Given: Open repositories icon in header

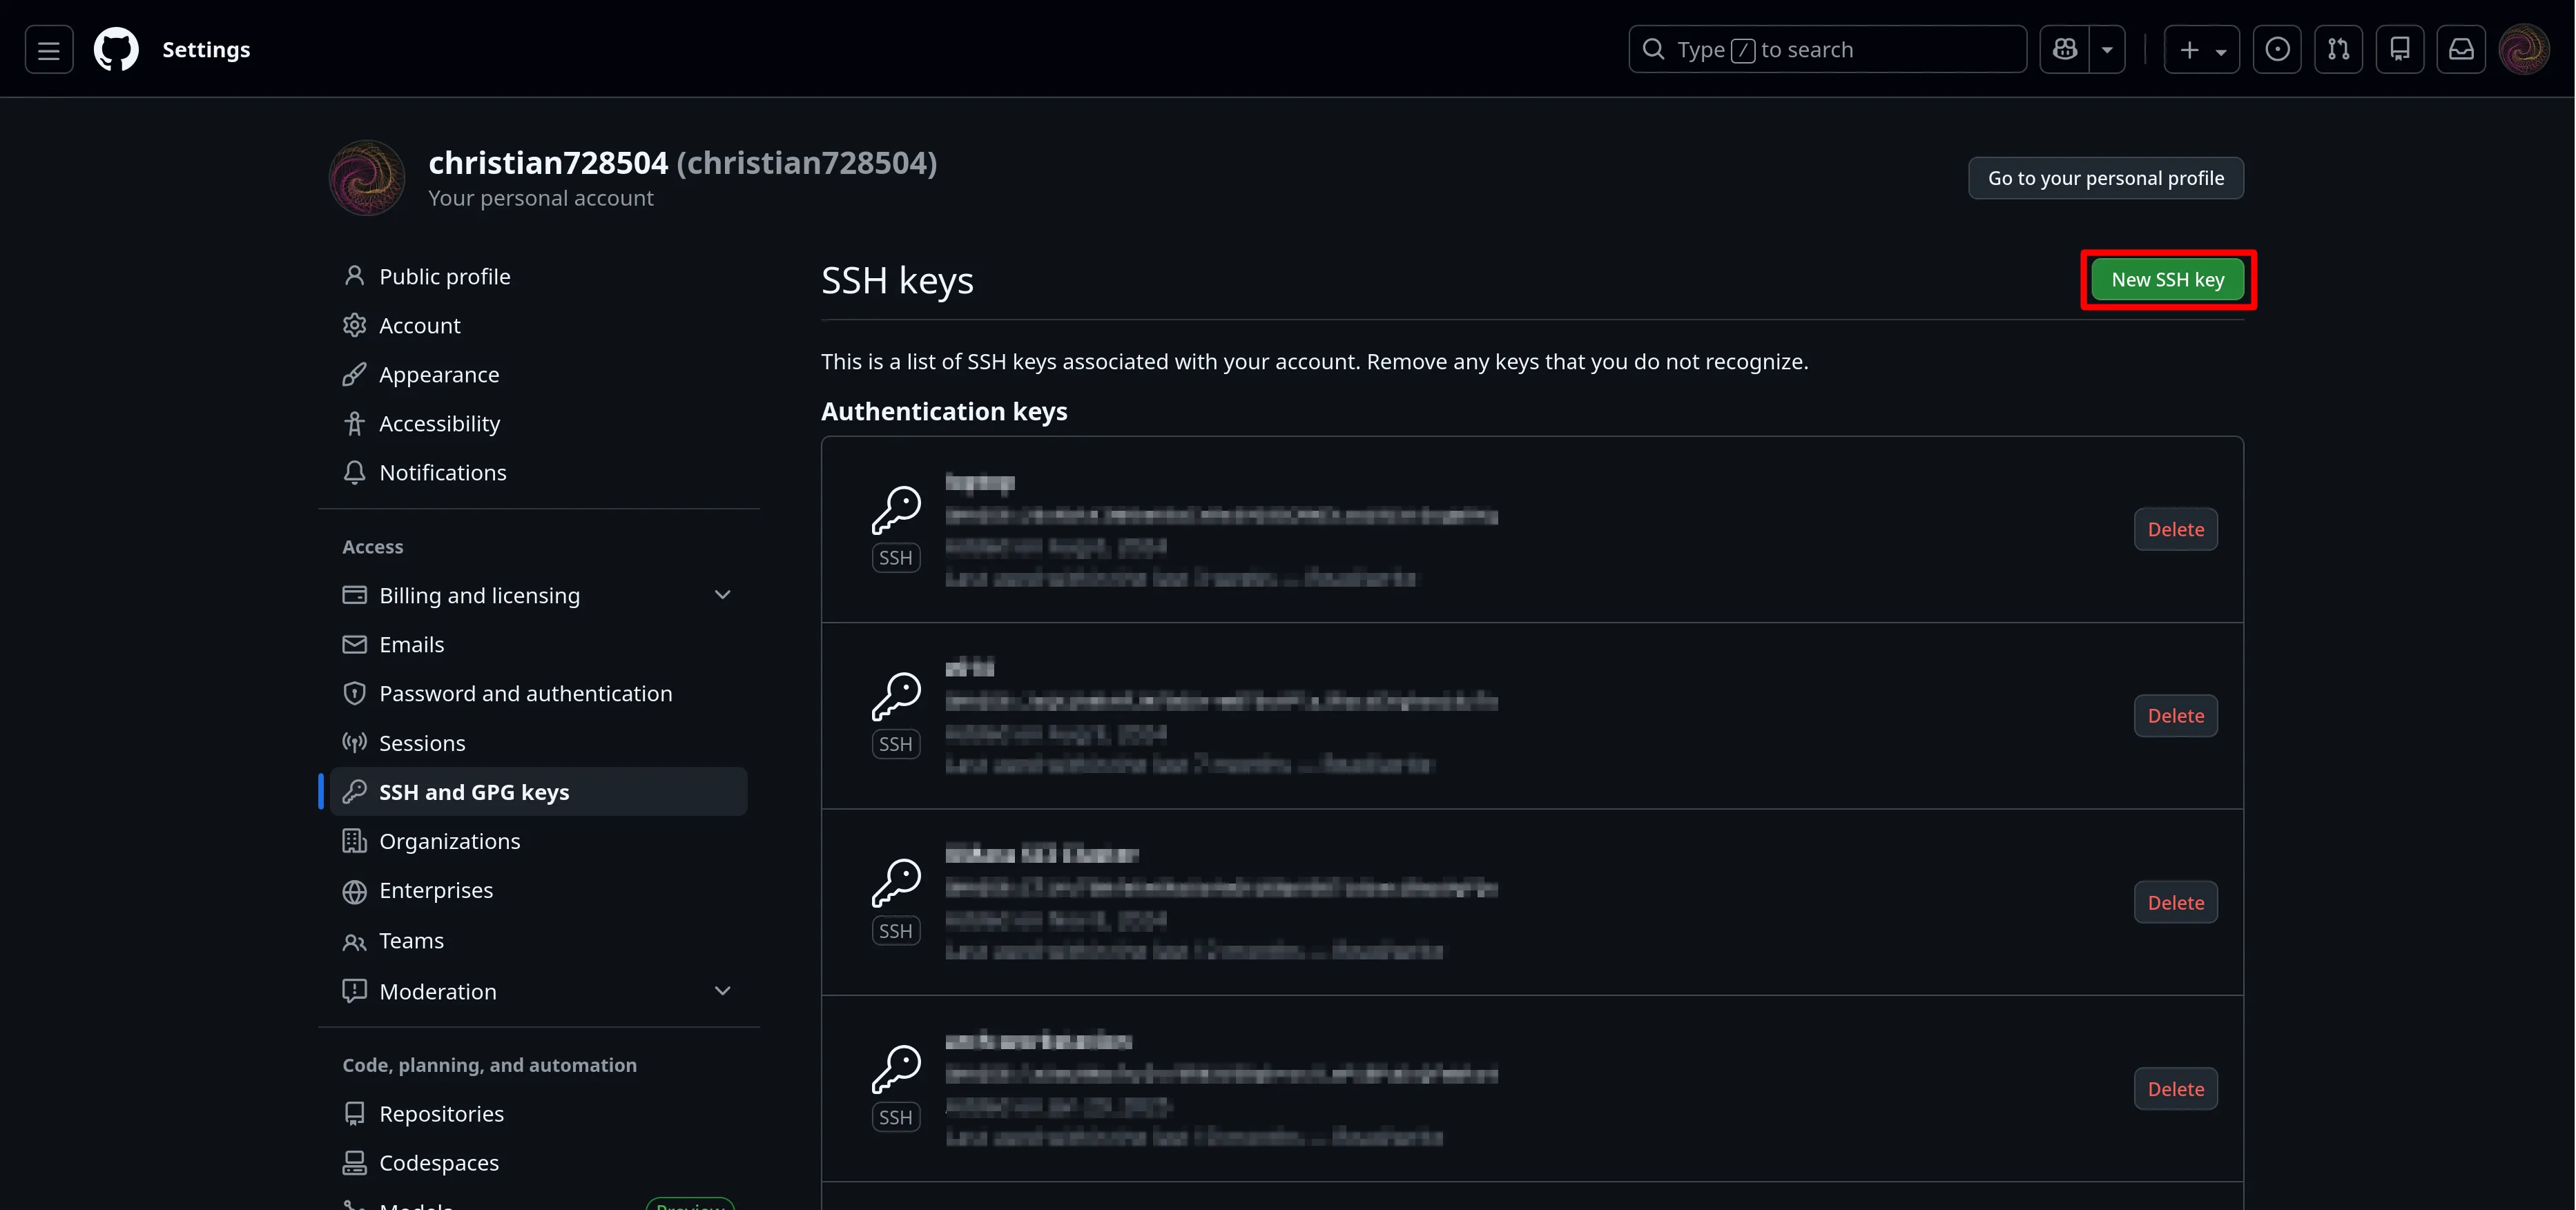Looking at the screenshot, I should 2399,49.
